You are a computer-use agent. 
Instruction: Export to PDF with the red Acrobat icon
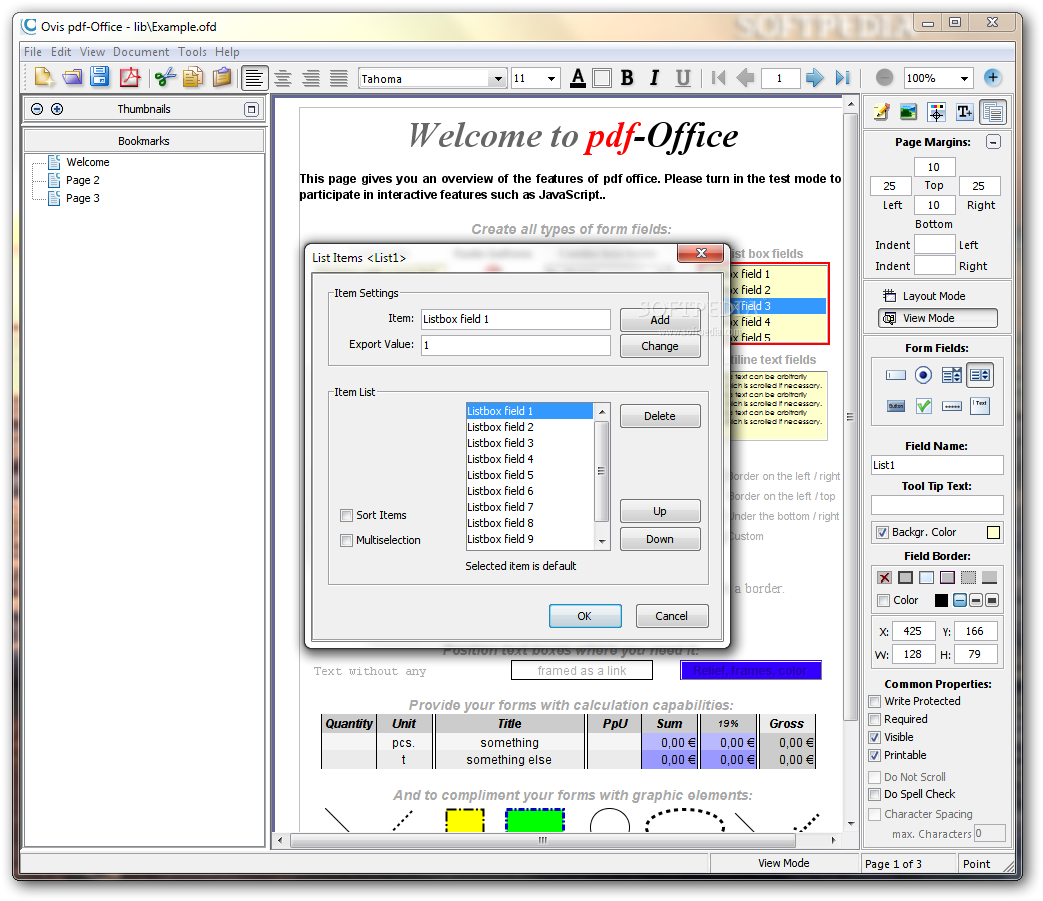pyautogui.click(x=130, y=78)
